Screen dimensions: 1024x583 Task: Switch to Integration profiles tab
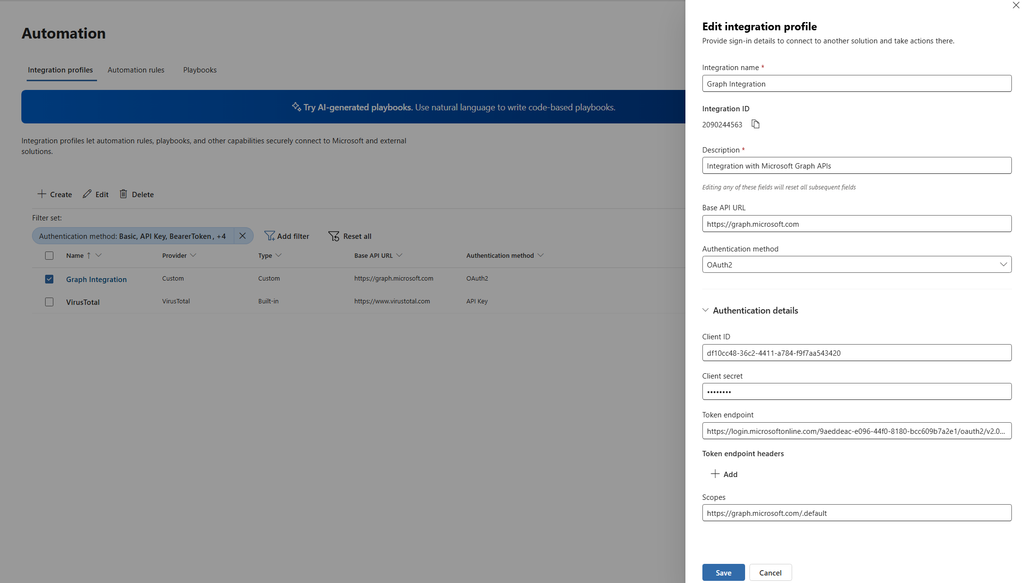(x=60, y=70)
